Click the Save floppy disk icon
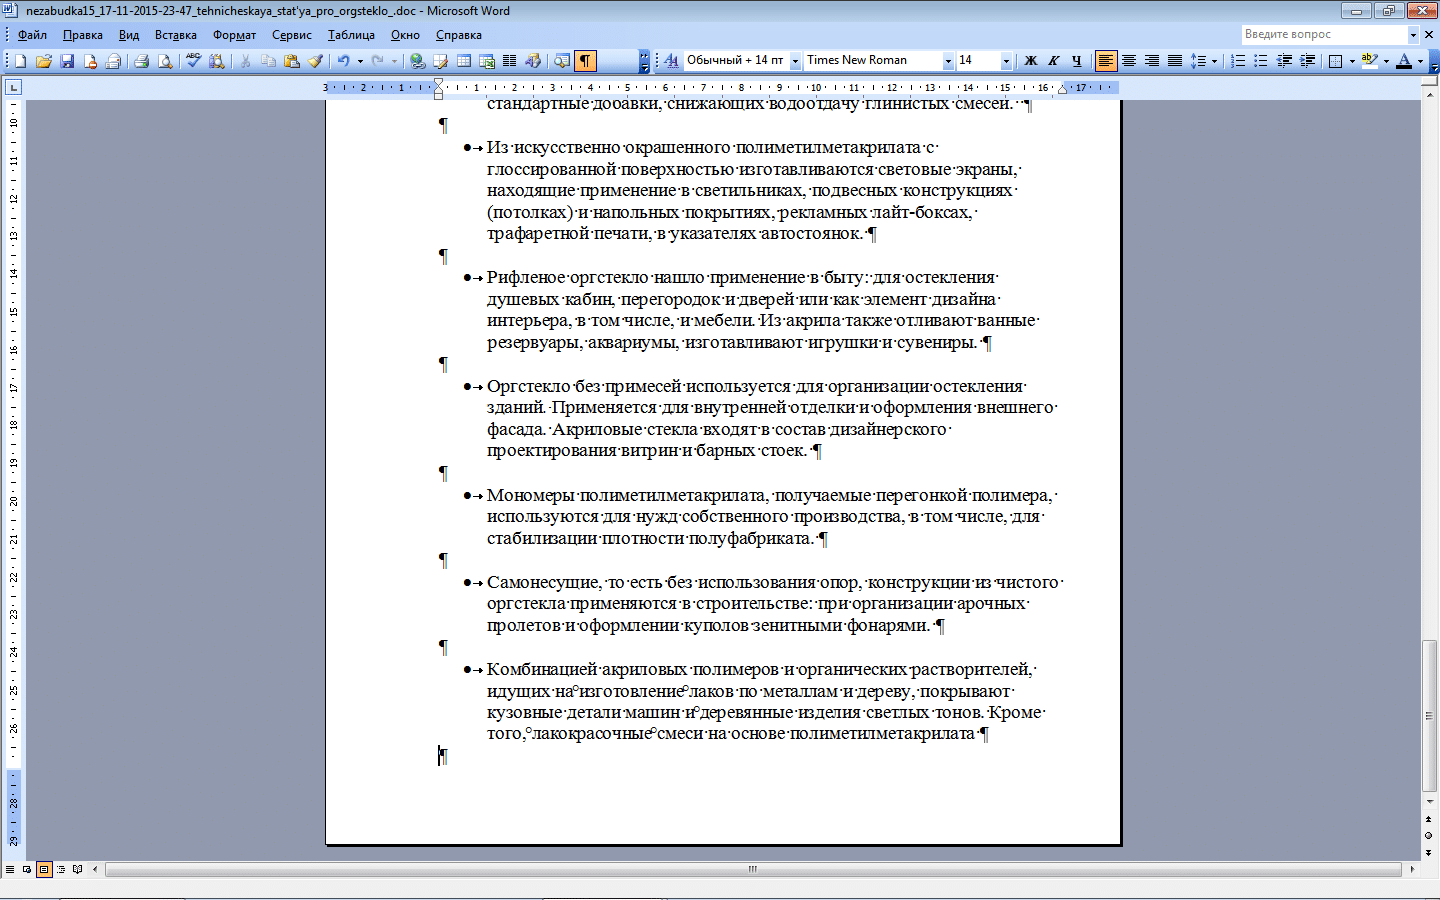The width and height of the screenshot is (1440, 900). 67,61
